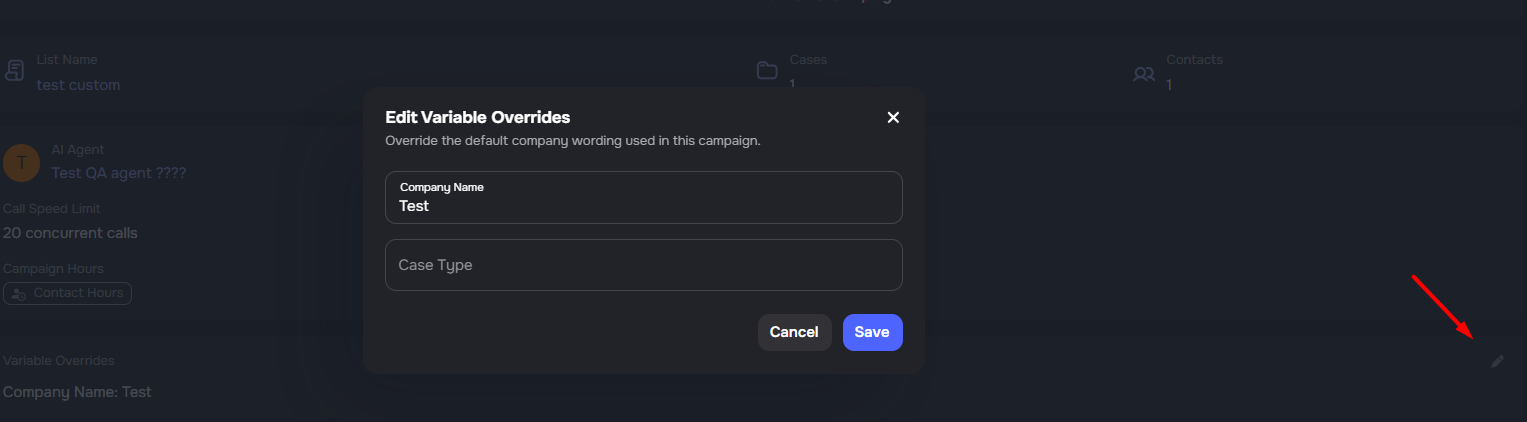Focus the Company Name input field
The image size is (1527, 422).
[643, 205]
